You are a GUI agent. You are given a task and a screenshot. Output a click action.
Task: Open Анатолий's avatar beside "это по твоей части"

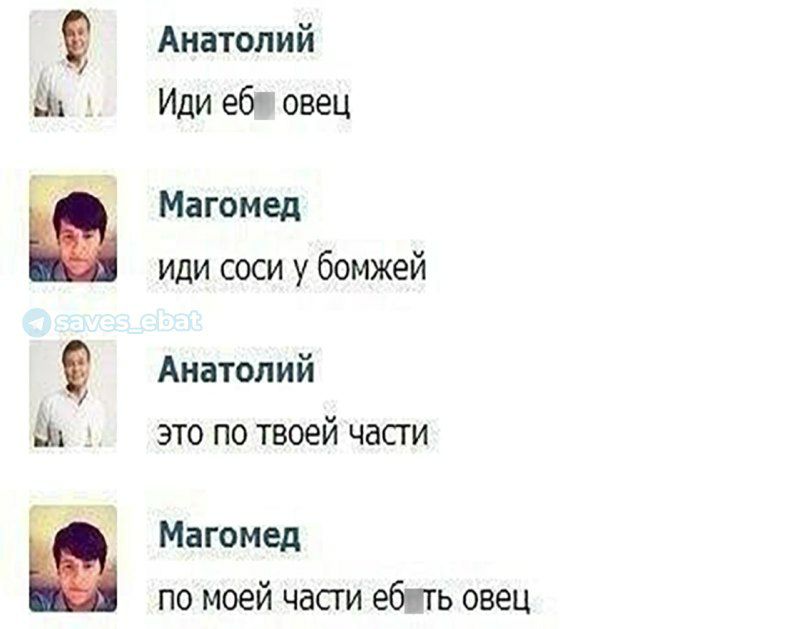(x=73, y=393)
